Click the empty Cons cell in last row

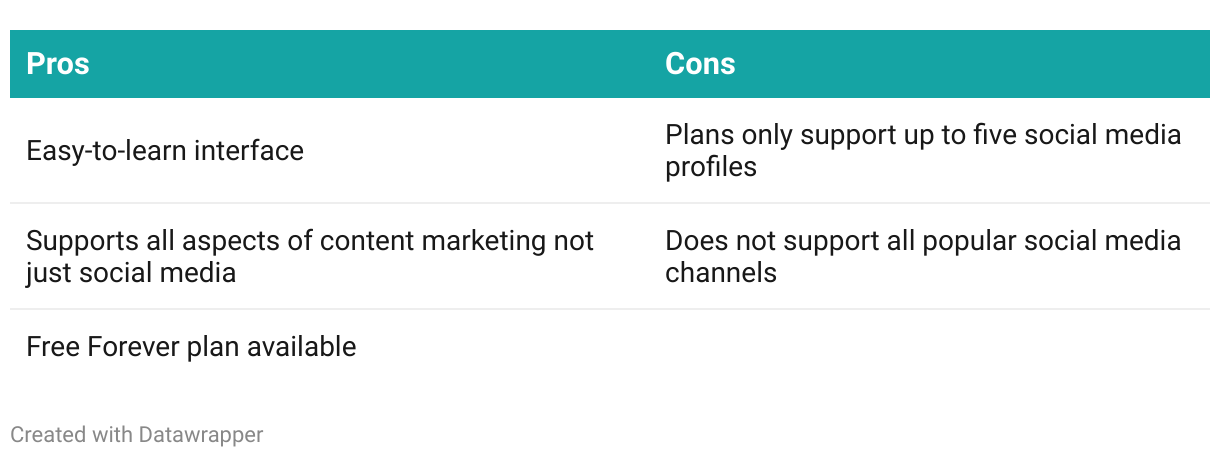pos(929,347)
